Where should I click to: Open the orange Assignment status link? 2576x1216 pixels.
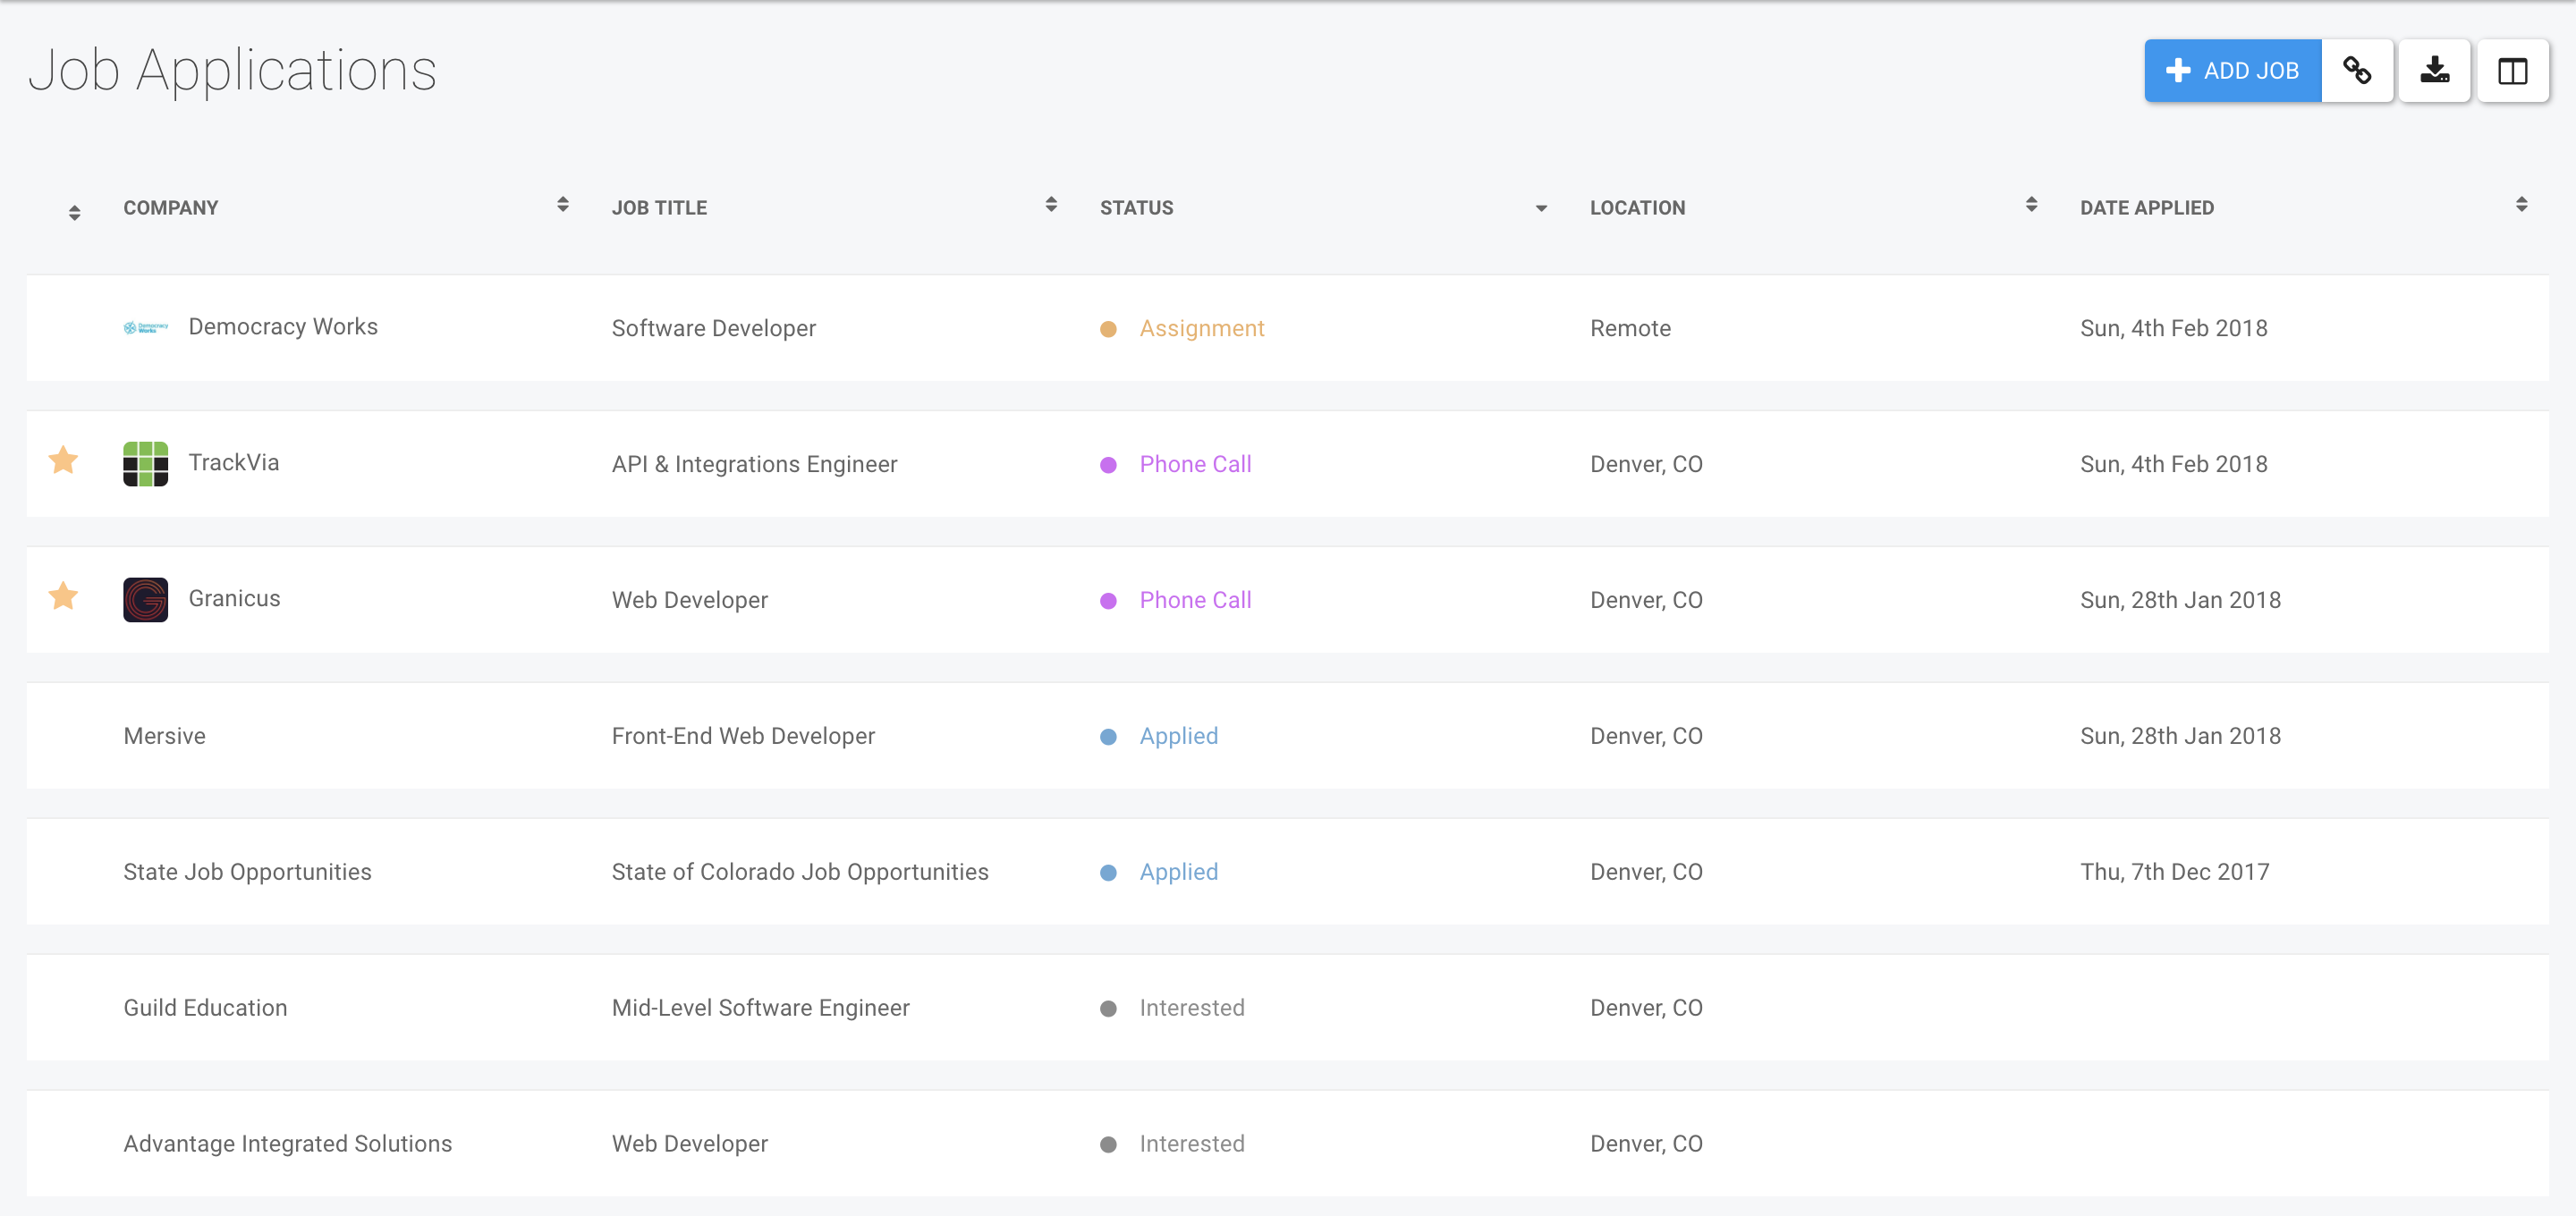click(x=1201, y=328)
